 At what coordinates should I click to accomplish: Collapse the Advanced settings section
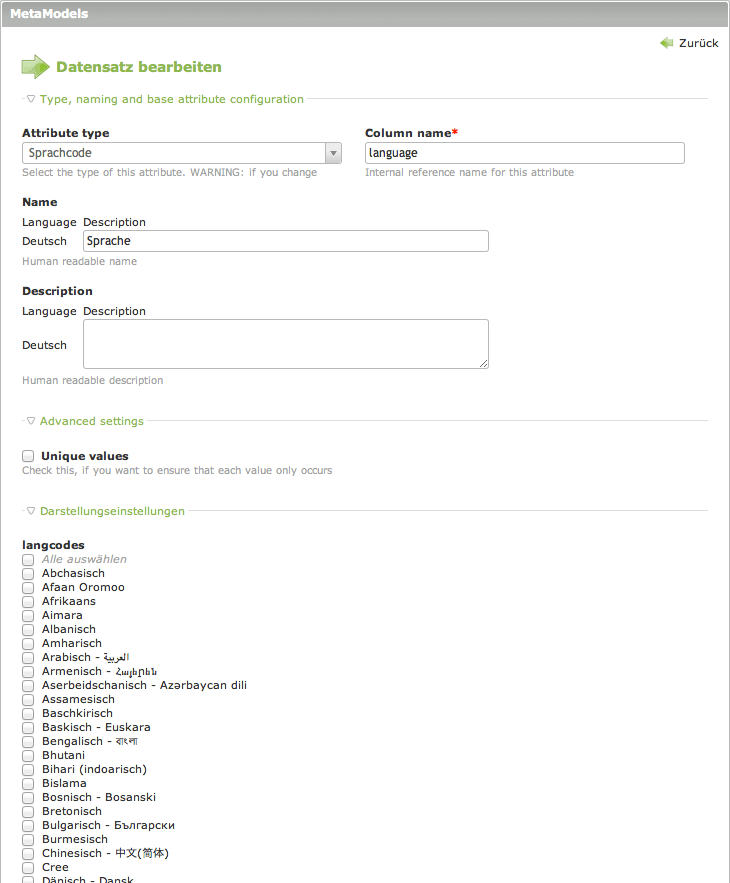[91, 421]
